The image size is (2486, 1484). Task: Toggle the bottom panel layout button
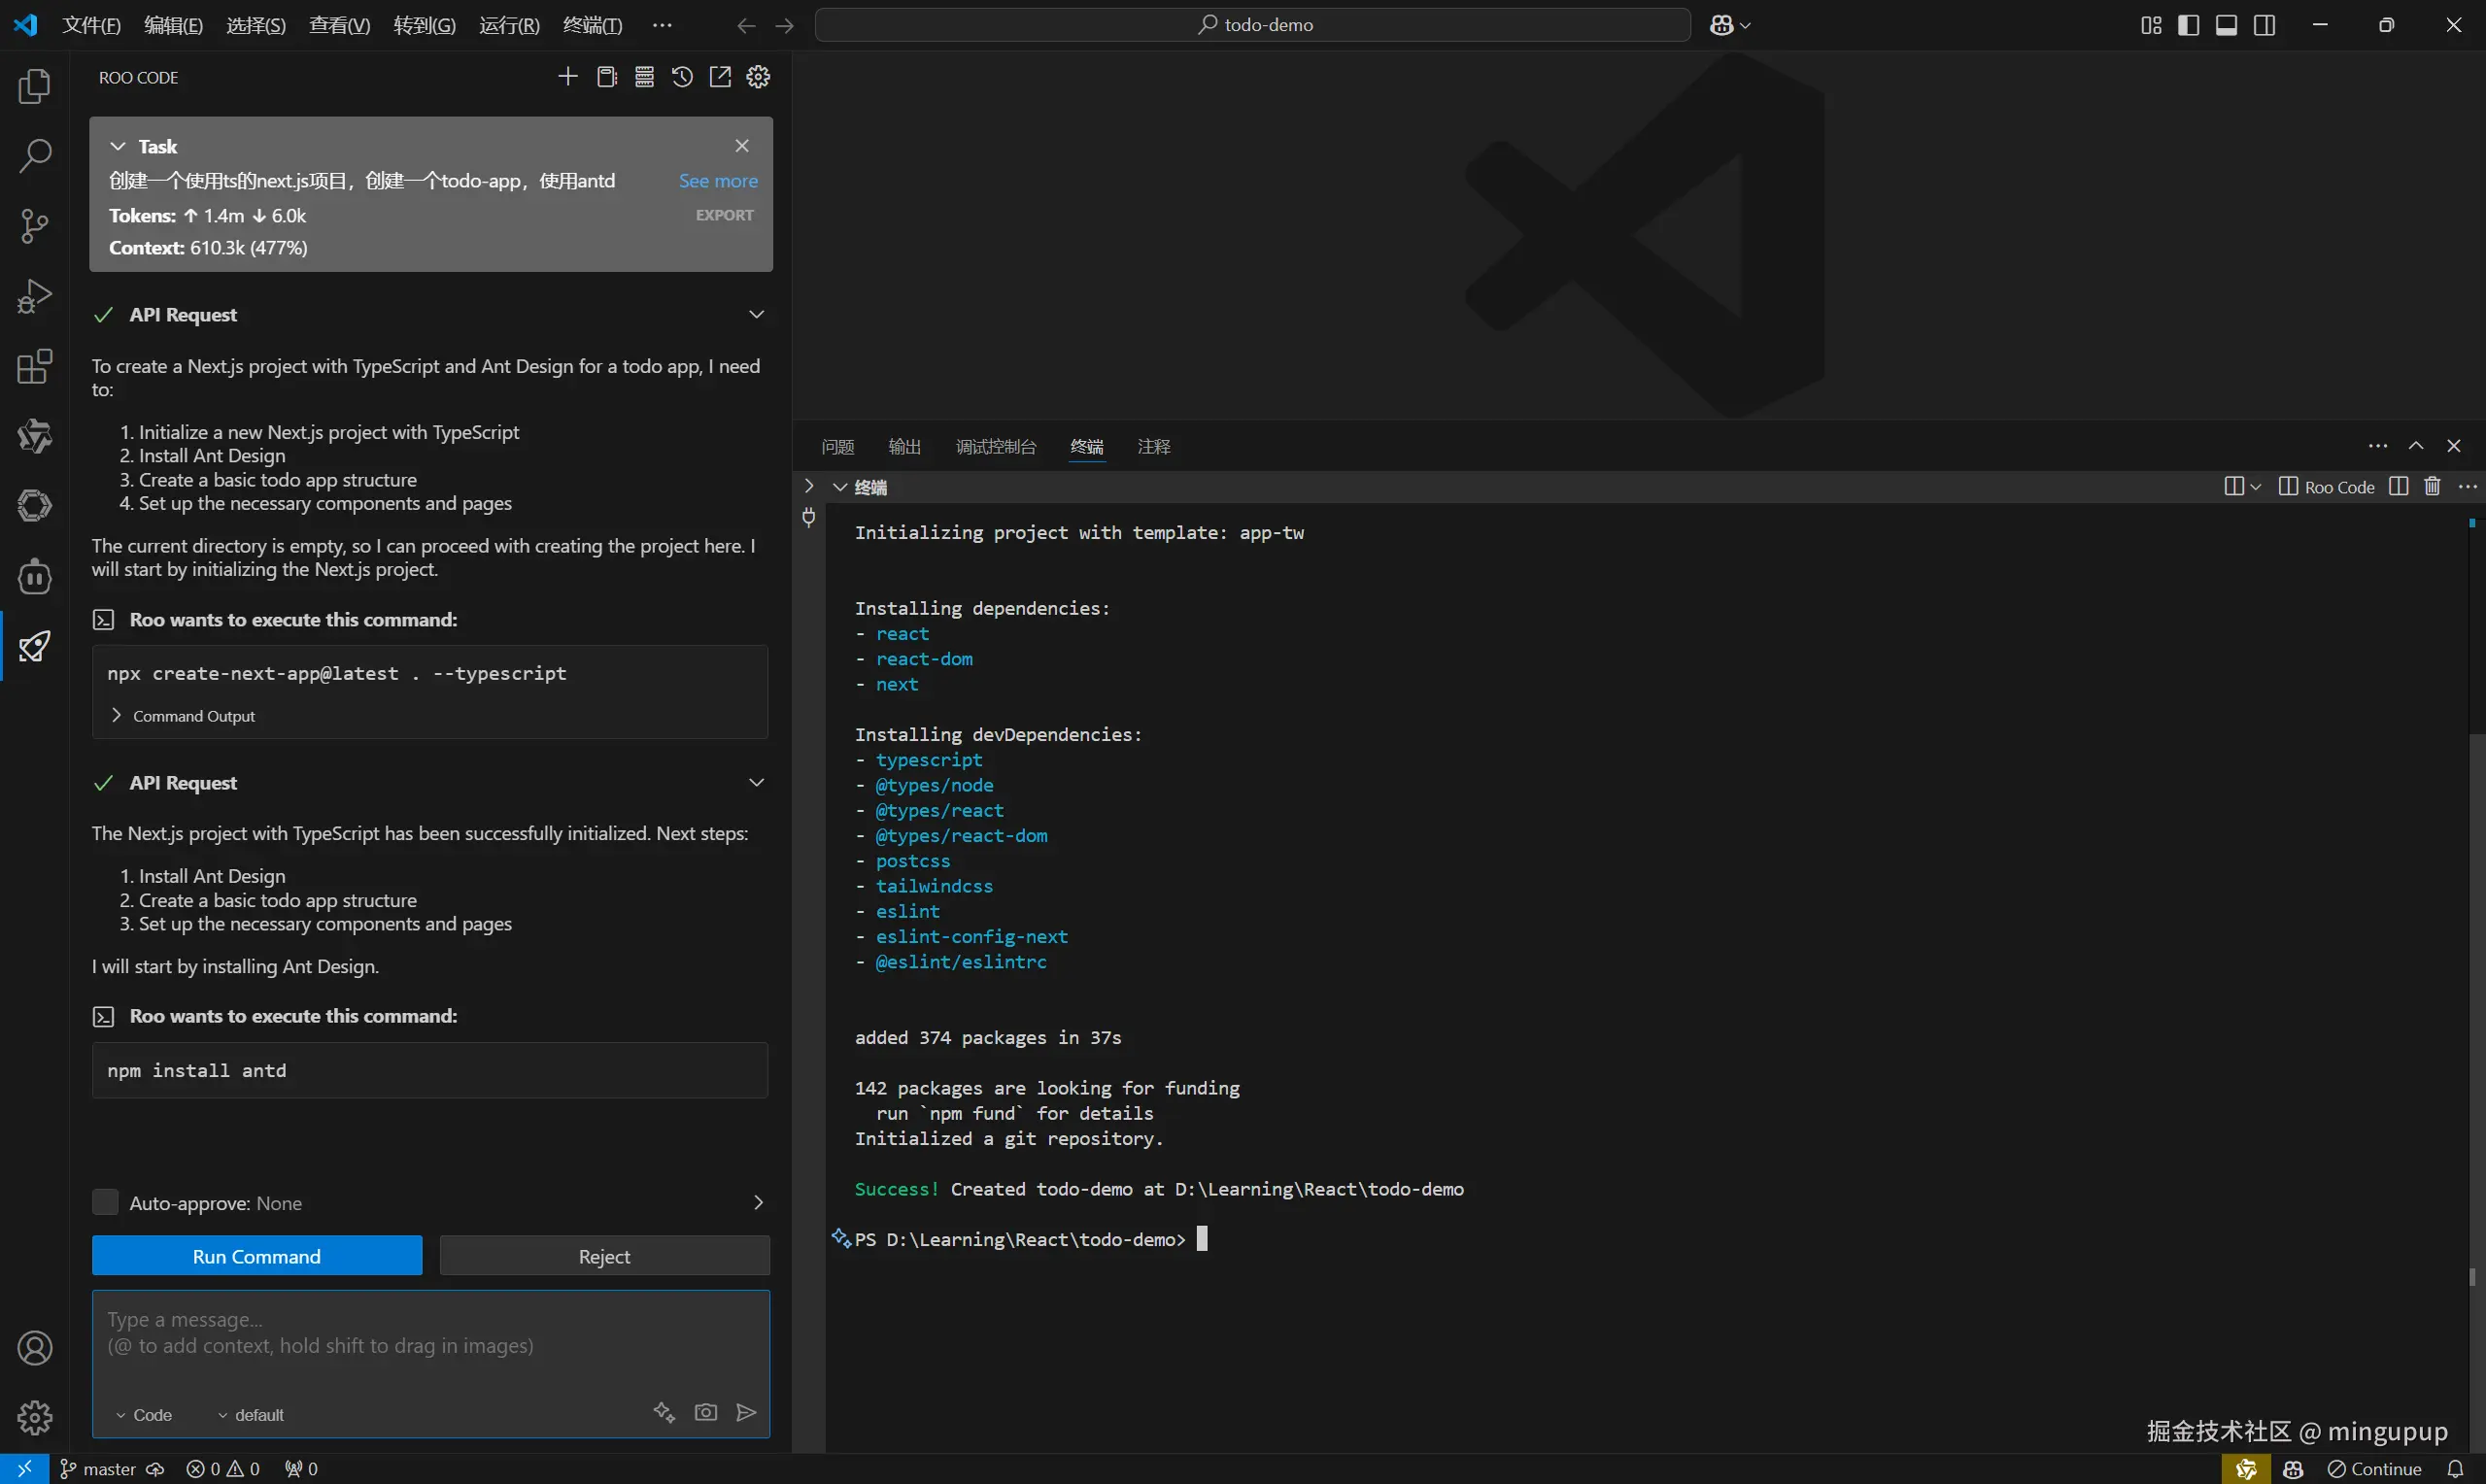[x=2226, y=25]
